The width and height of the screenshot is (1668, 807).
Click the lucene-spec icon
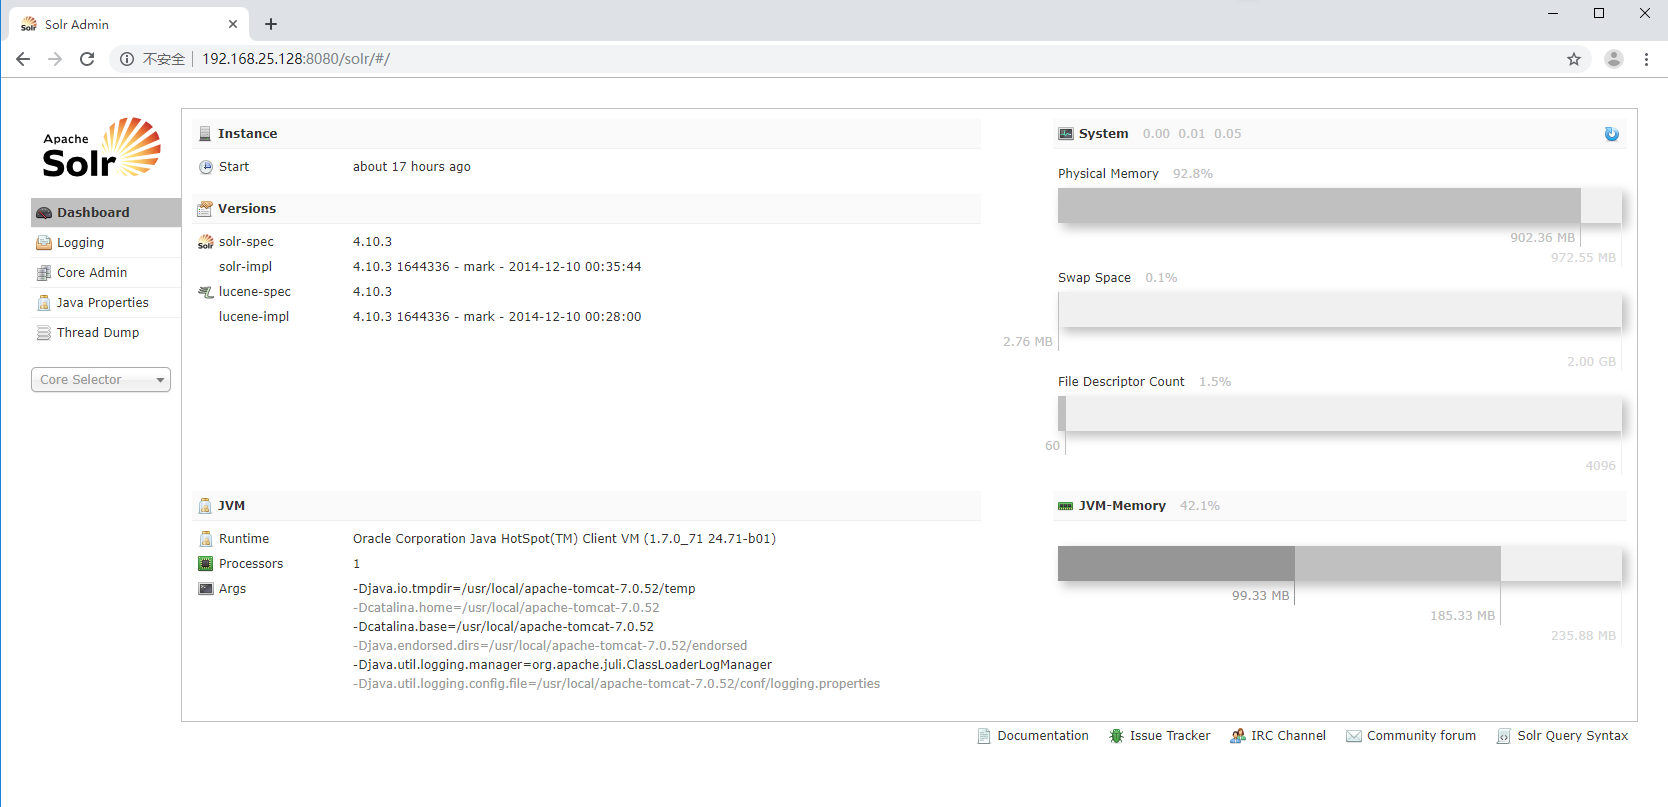point(206,292)
